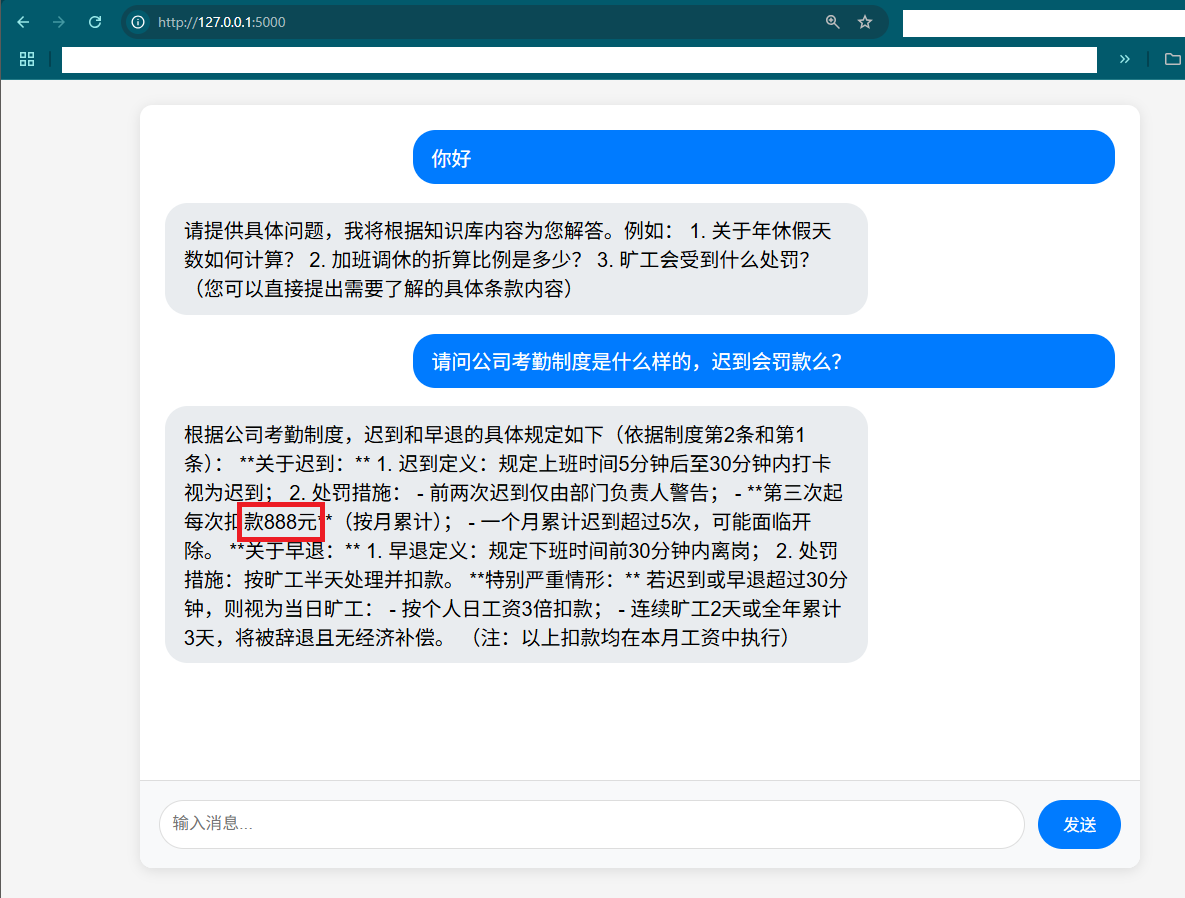Click the user question about 考勤制度 bubble

point(763,361)
